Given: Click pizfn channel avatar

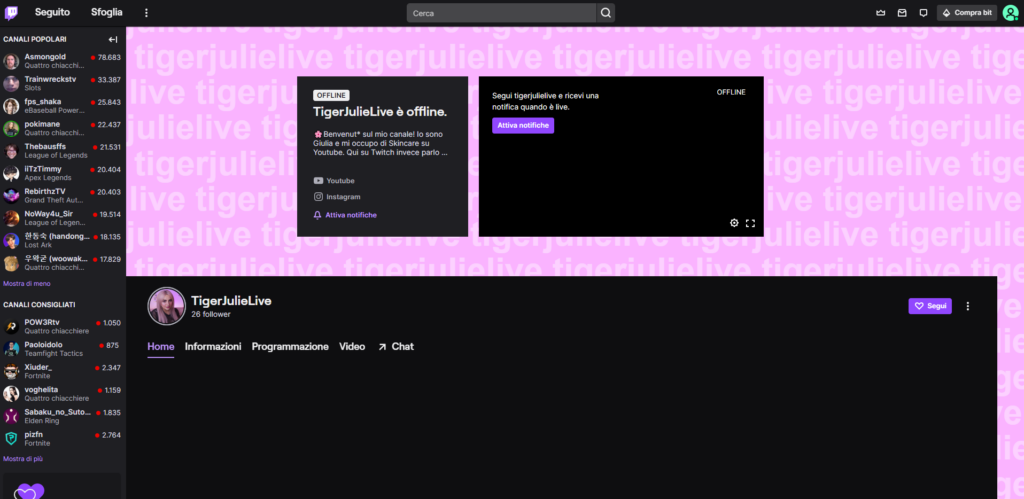Looking at the screenshot, I should [11, 439].
